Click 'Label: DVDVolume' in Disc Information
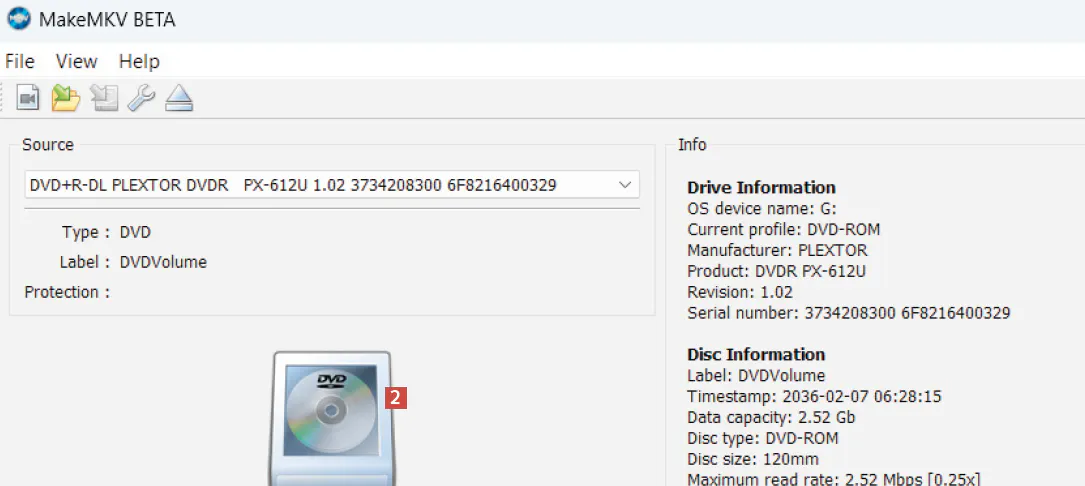 pyautogui.click(x=756, y=376)
